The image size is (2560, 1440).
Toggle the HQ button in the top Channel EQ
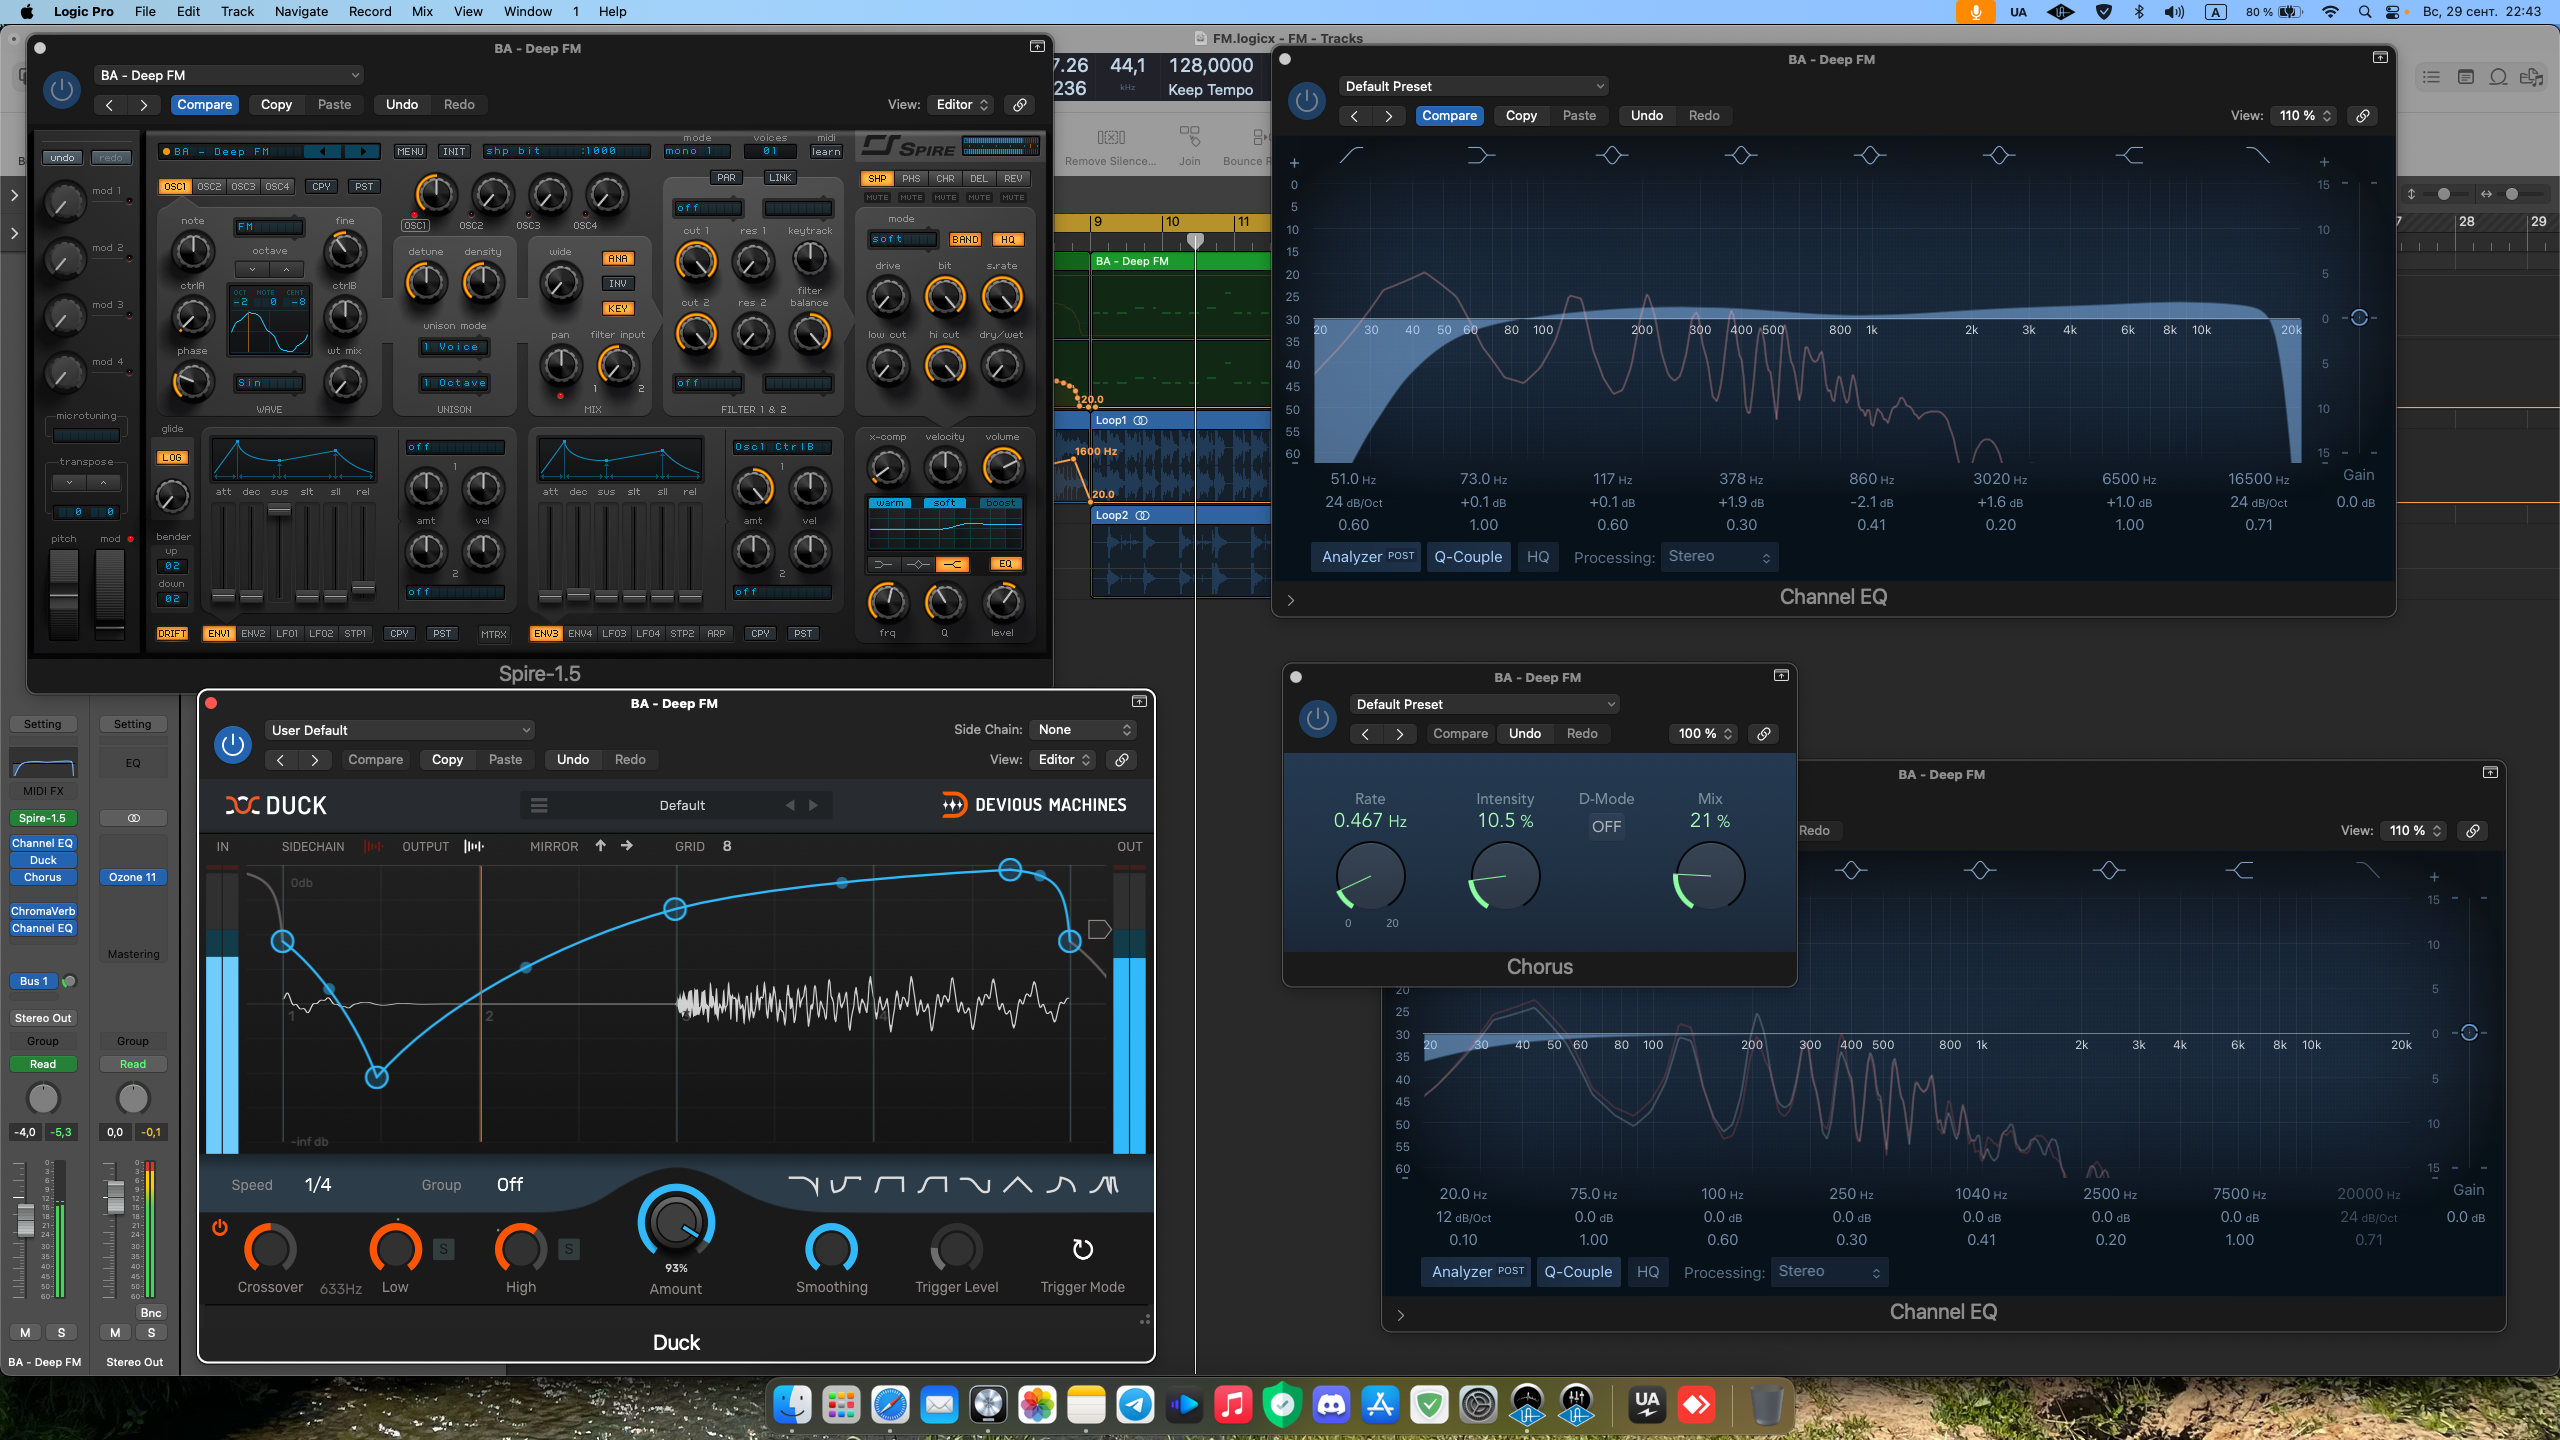[1538, 557]
